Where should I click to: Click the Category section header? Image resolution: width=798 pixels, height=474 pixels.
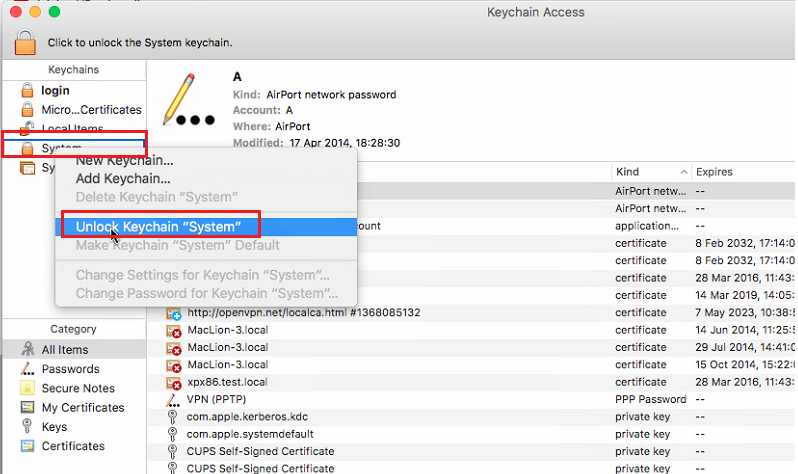coord(73,329)
